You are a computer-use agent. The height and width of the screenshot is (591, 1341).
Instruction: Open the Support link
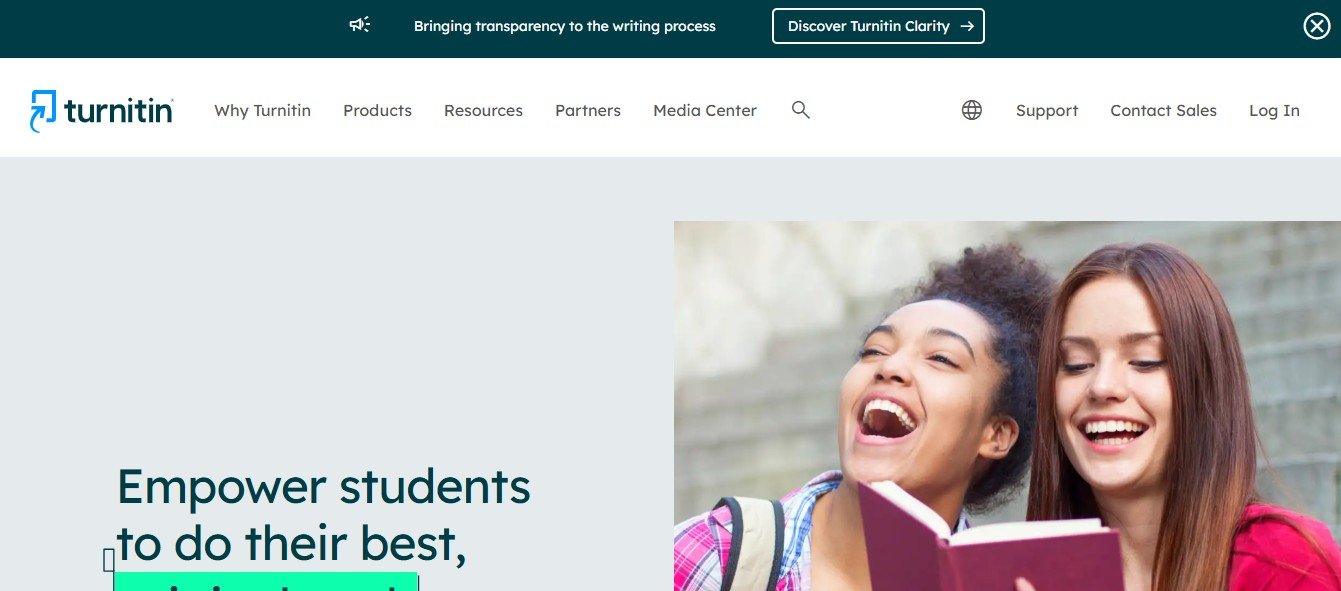pyautogui.click(x=1047, y=111)
